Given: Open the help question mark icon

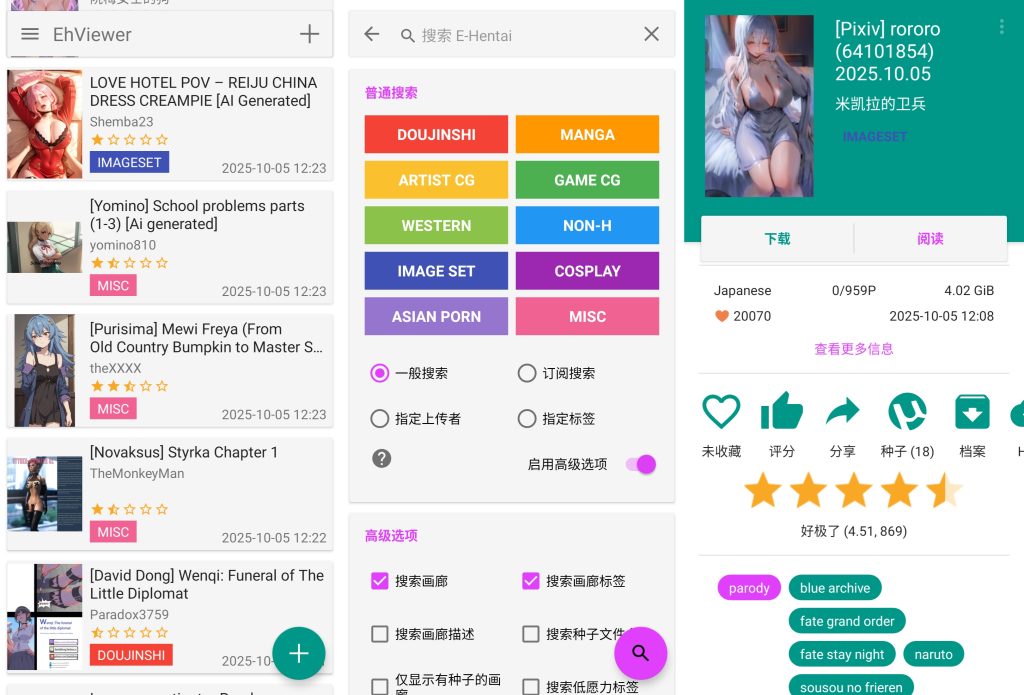Looking at the screenshot, I should pos(381,459).
